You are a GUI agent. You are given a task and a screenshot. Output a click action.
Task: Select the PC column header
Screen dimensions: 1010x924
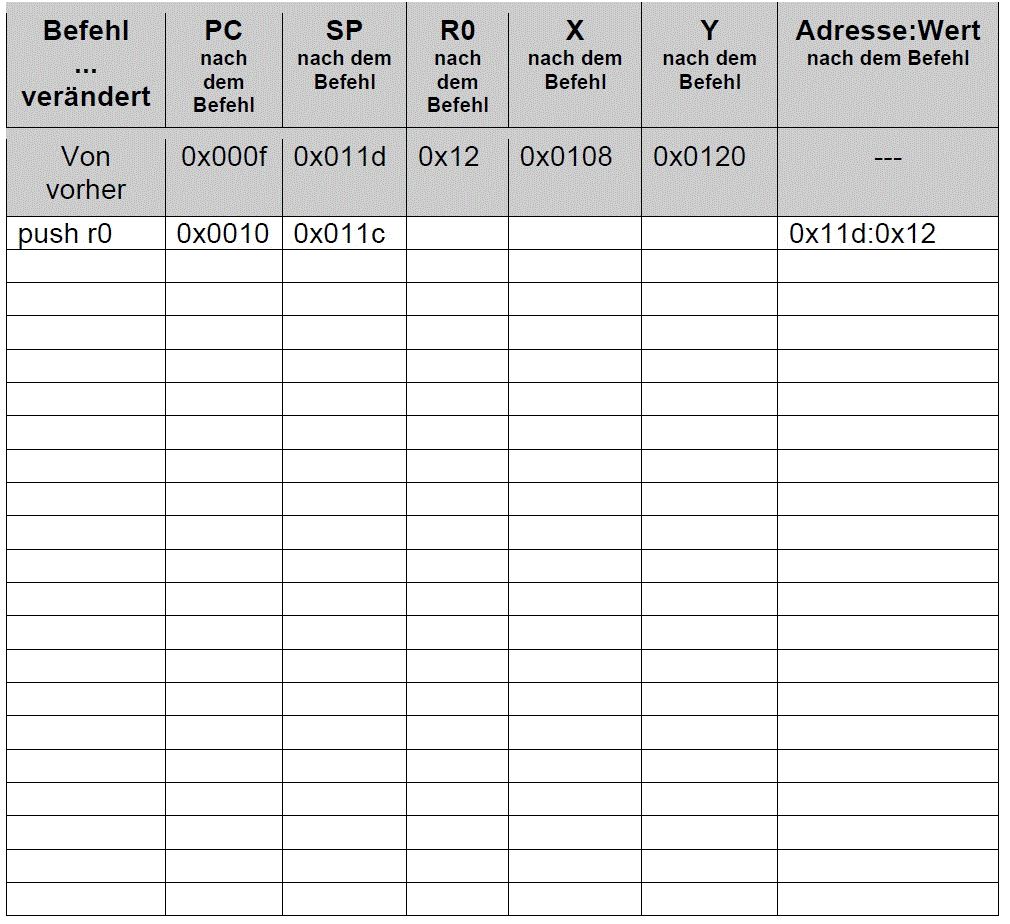[x=223, y=66]
